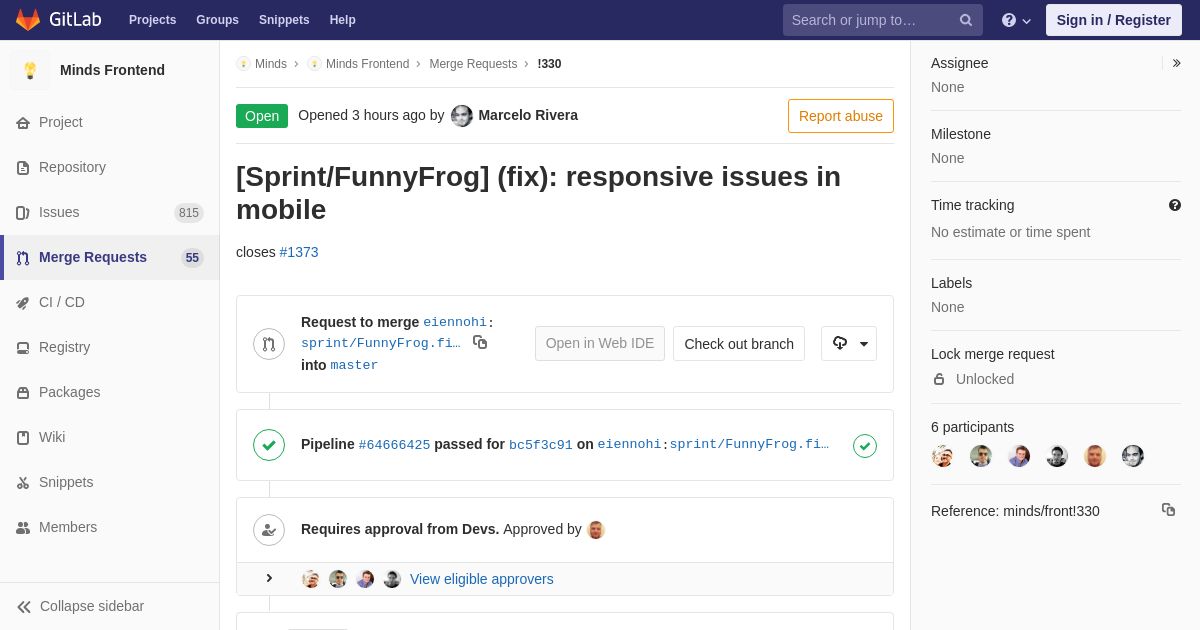Open the Projects menu in the navbar
The height and width of the screenshot is (630, 1200).
point(152,20)
